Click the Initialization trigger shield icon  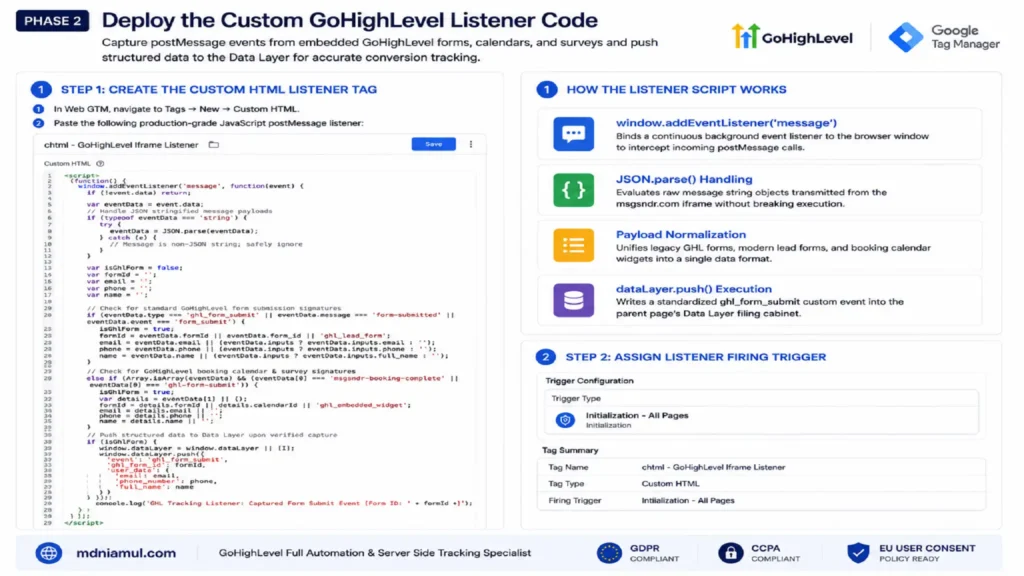(x=566, y=420)
